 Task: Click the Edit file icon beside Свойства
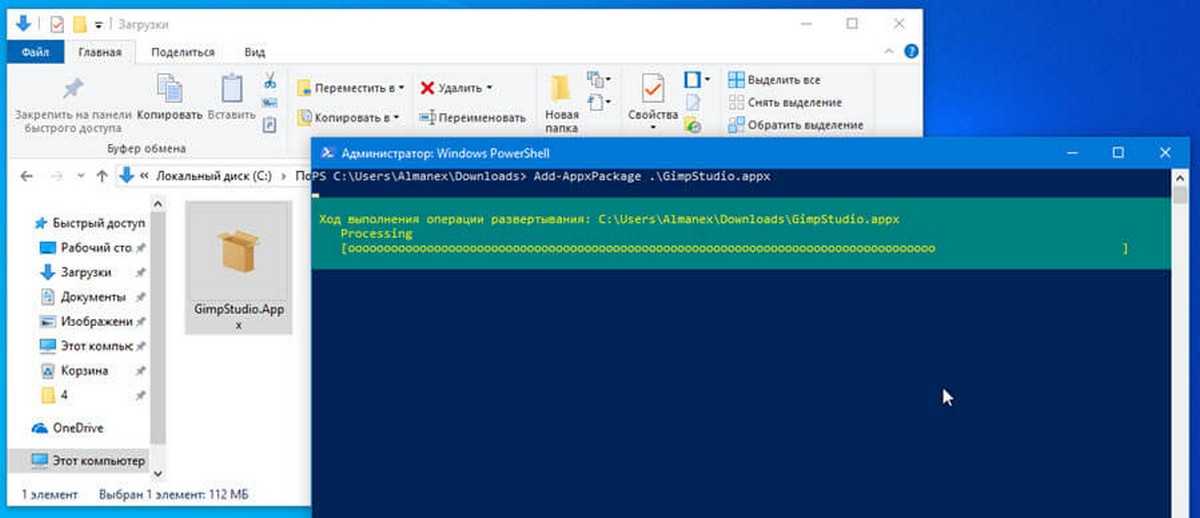[693, 103]
